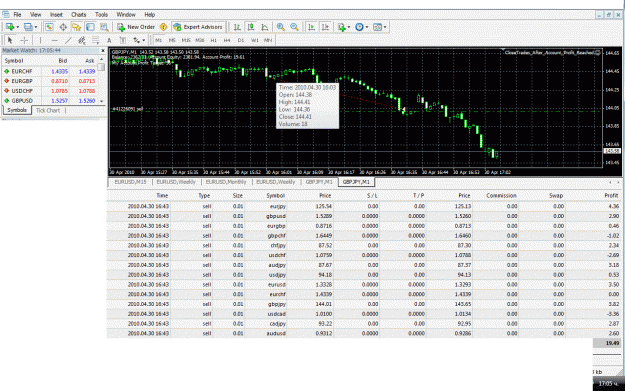Screen dimensions: 625x391
Task: Switch chart to line chart style
Action: tap(265, 27)
